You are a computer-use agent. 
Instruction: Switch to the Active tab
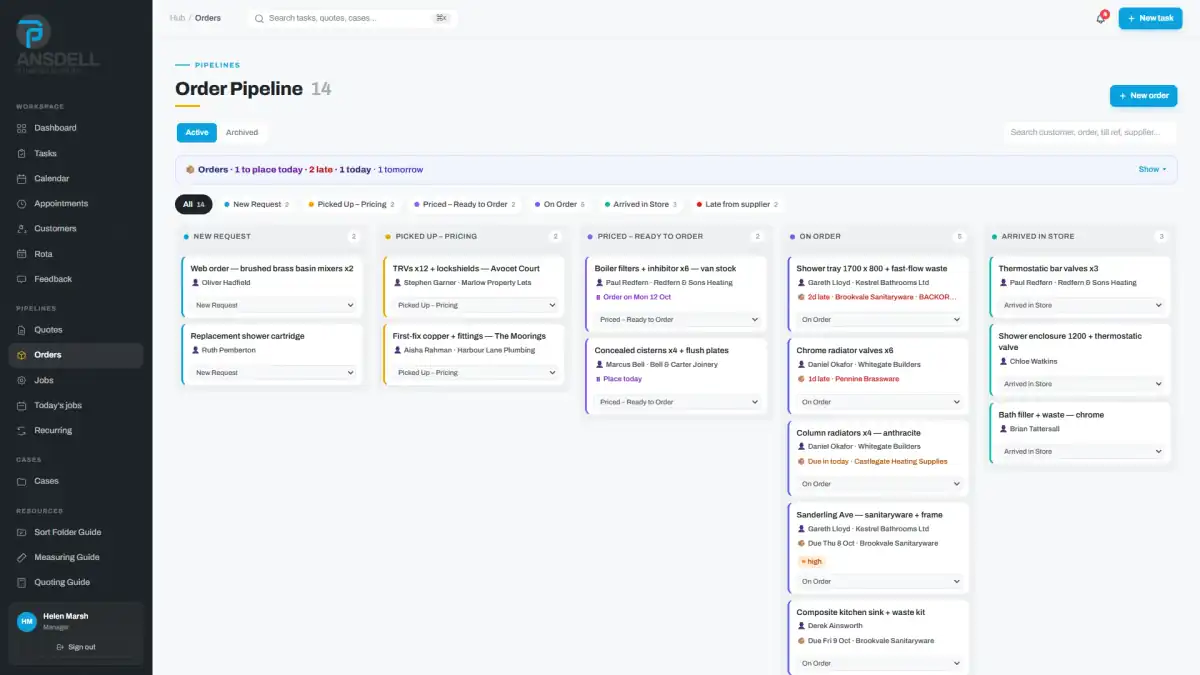(x=197, y=132)
